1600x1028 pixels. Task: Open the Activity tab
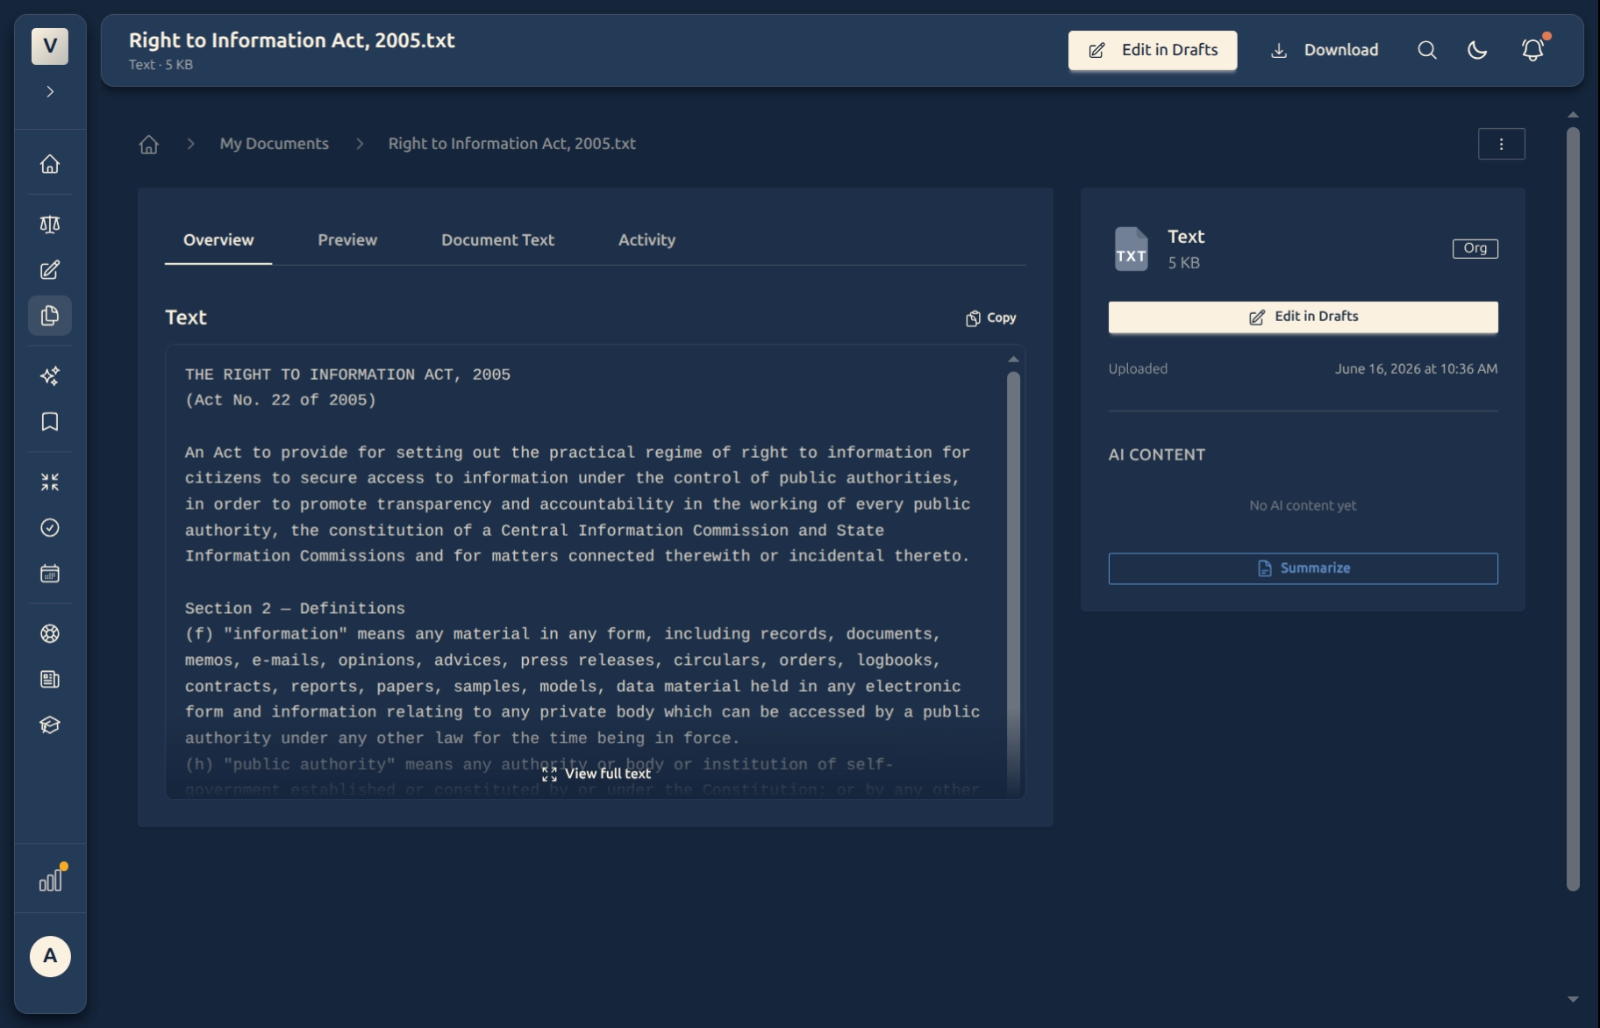click(x=647, y=240)
